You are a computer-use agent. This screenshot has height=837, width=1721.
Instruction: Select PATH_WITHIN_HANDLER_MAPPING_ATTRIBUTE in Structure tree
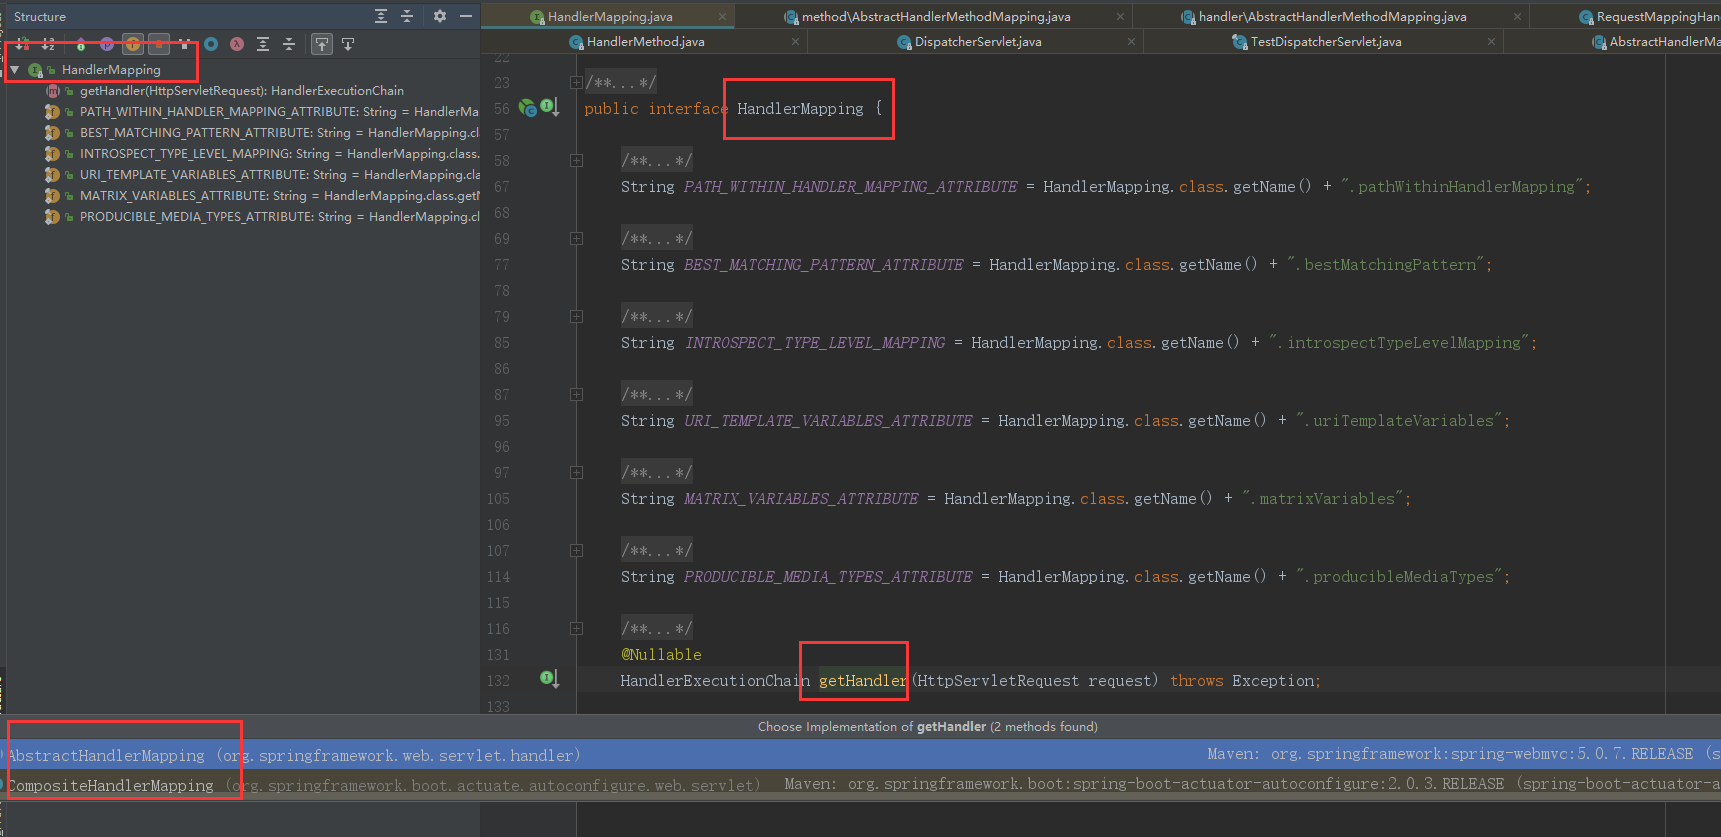click(279, 112)
